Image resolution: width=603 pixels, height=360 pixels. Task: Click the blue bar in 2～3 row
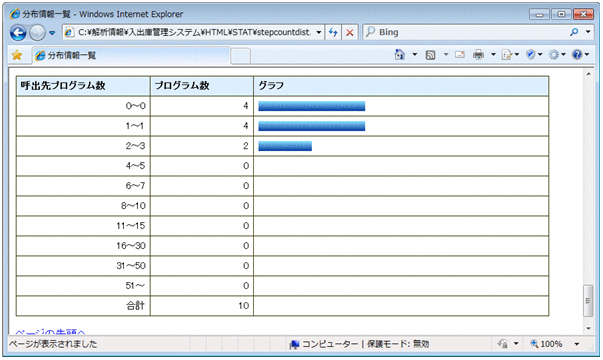pyautogui.click(x=285, y=146)
